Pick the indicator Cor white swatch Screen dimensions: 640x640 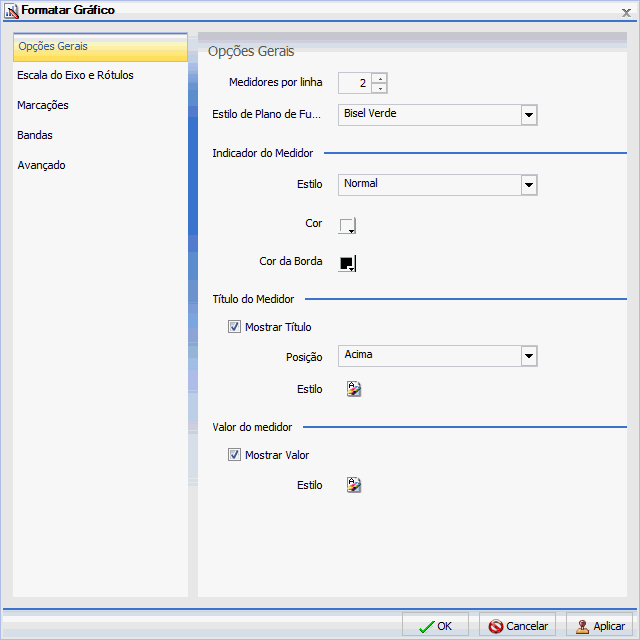tap(347, 225)
